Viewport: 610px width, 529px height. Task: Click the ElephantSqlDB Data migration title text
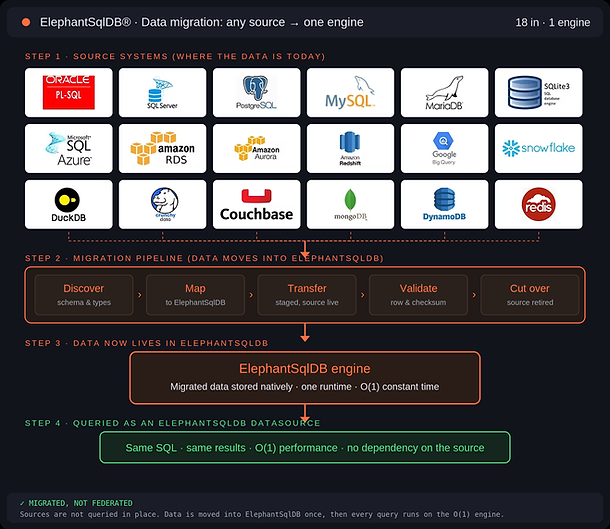[202, 22]
